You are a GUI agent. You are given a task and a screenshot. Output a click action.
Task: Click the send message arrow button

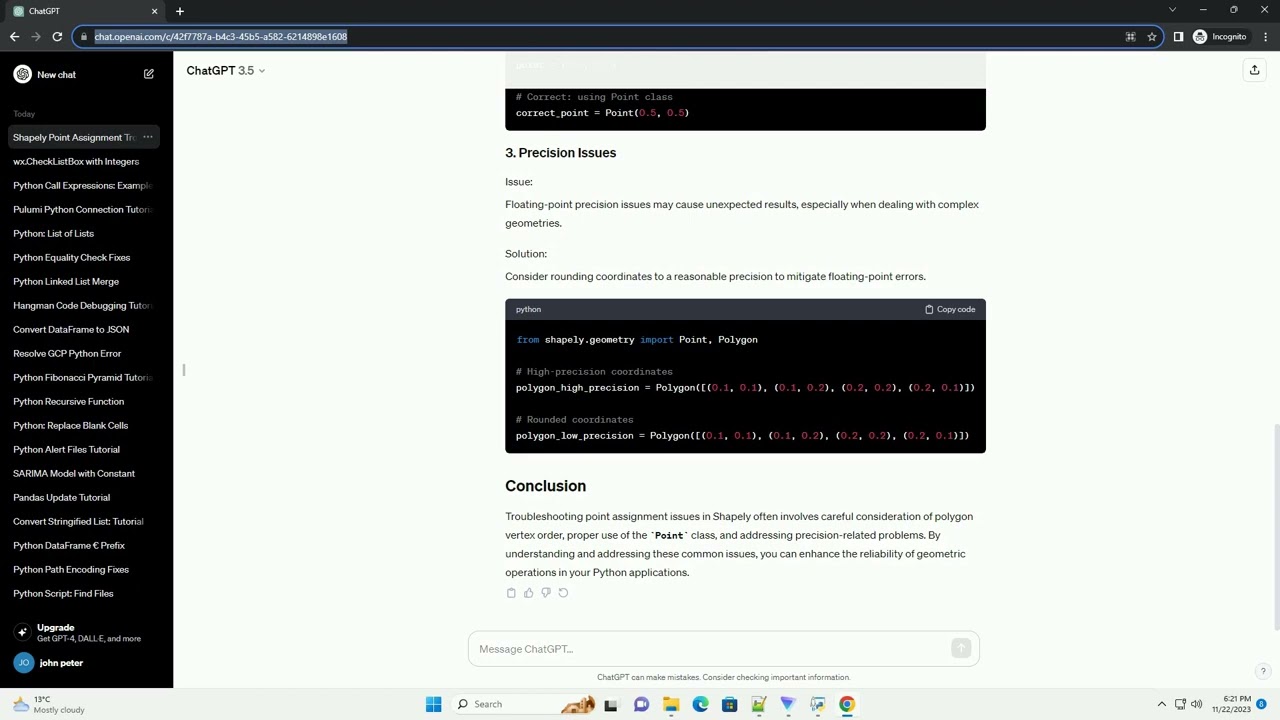pyautogui.click(x=961, y=649)
